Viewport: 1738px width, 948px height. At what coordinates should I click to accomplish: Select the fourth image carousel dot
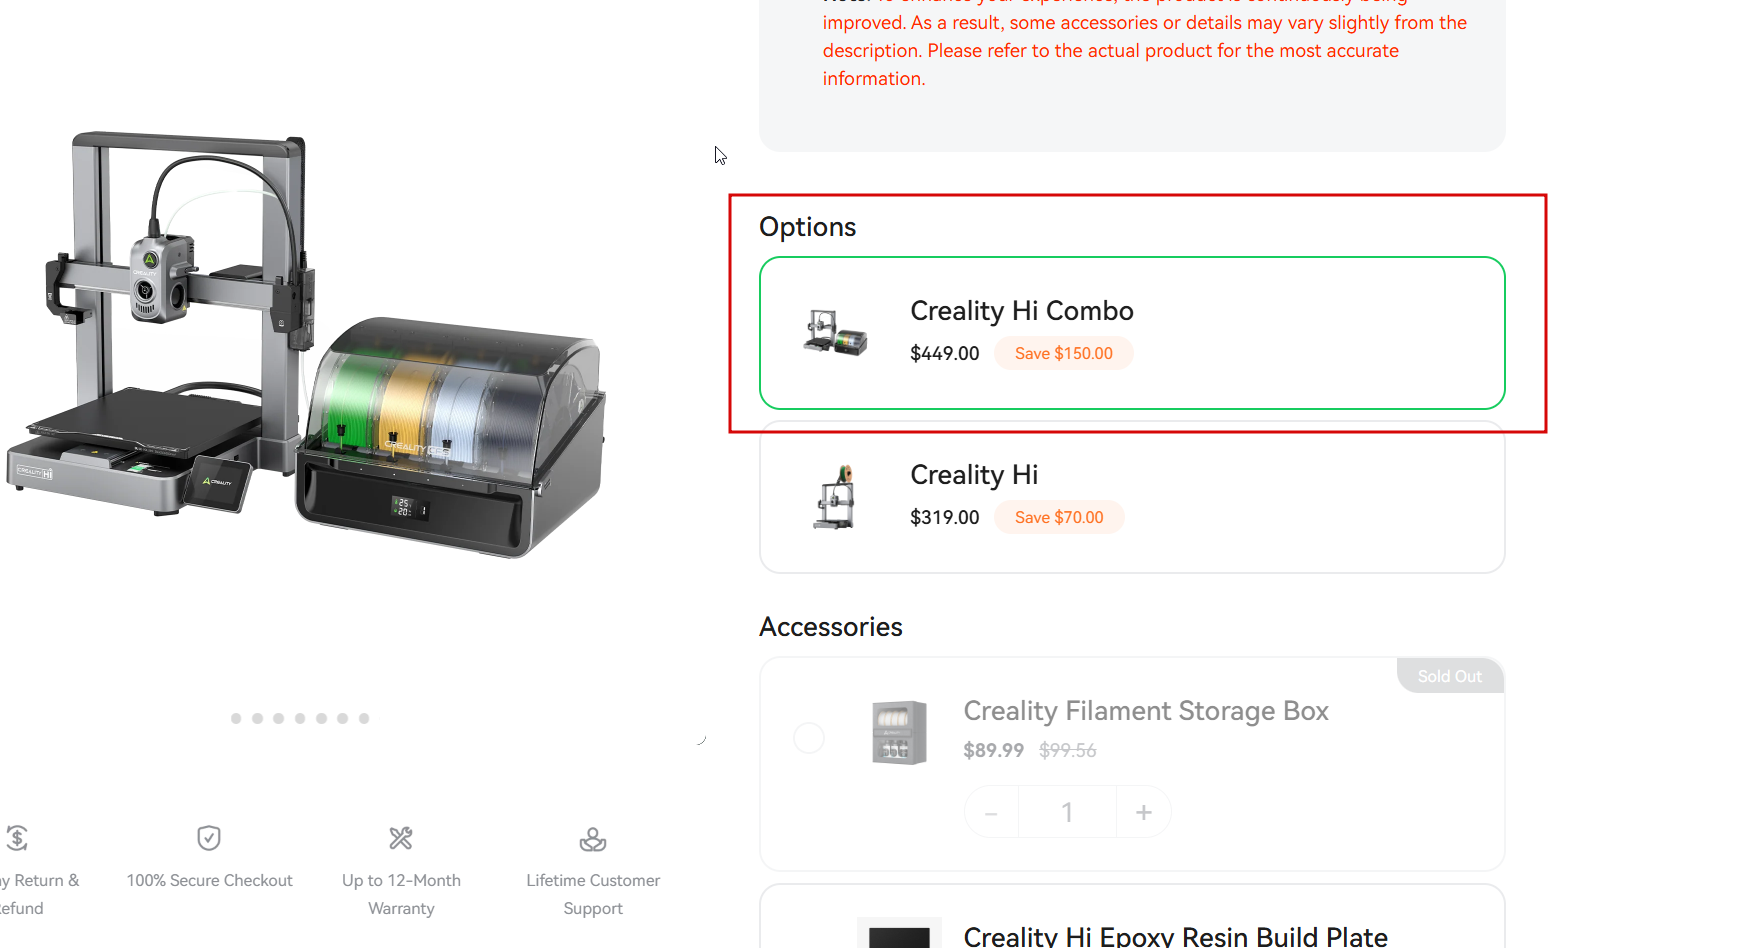[x=300, y=718]
